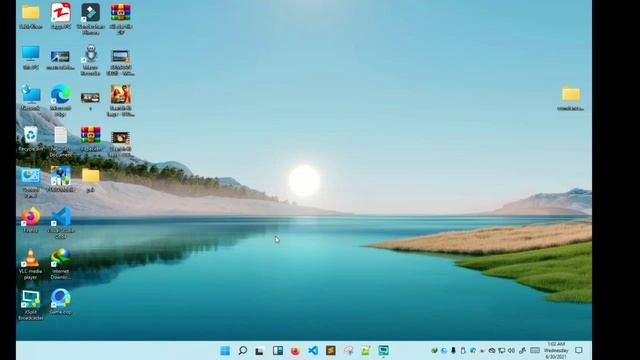Image resolution: width=640 pixels, height=360 pixels.
Task: Open the volume control in the system tray
Action: (x=511, y=351)
